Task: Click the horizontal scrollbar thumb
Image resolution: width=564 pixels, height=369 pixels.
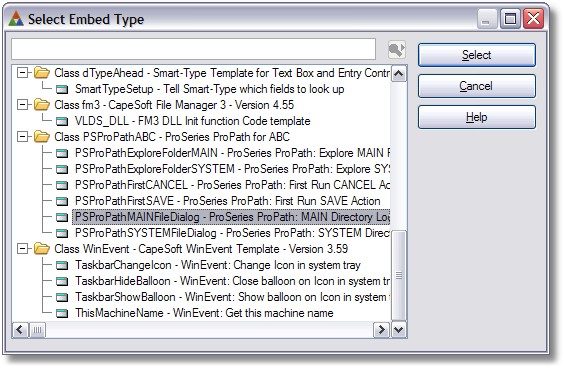Action: pos(37,330)
